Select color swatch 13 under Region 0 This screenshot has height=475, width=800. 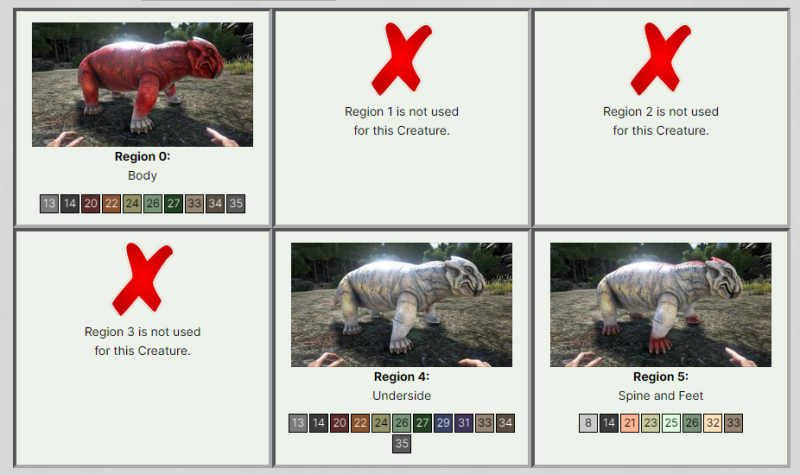[x=49, y=204]
